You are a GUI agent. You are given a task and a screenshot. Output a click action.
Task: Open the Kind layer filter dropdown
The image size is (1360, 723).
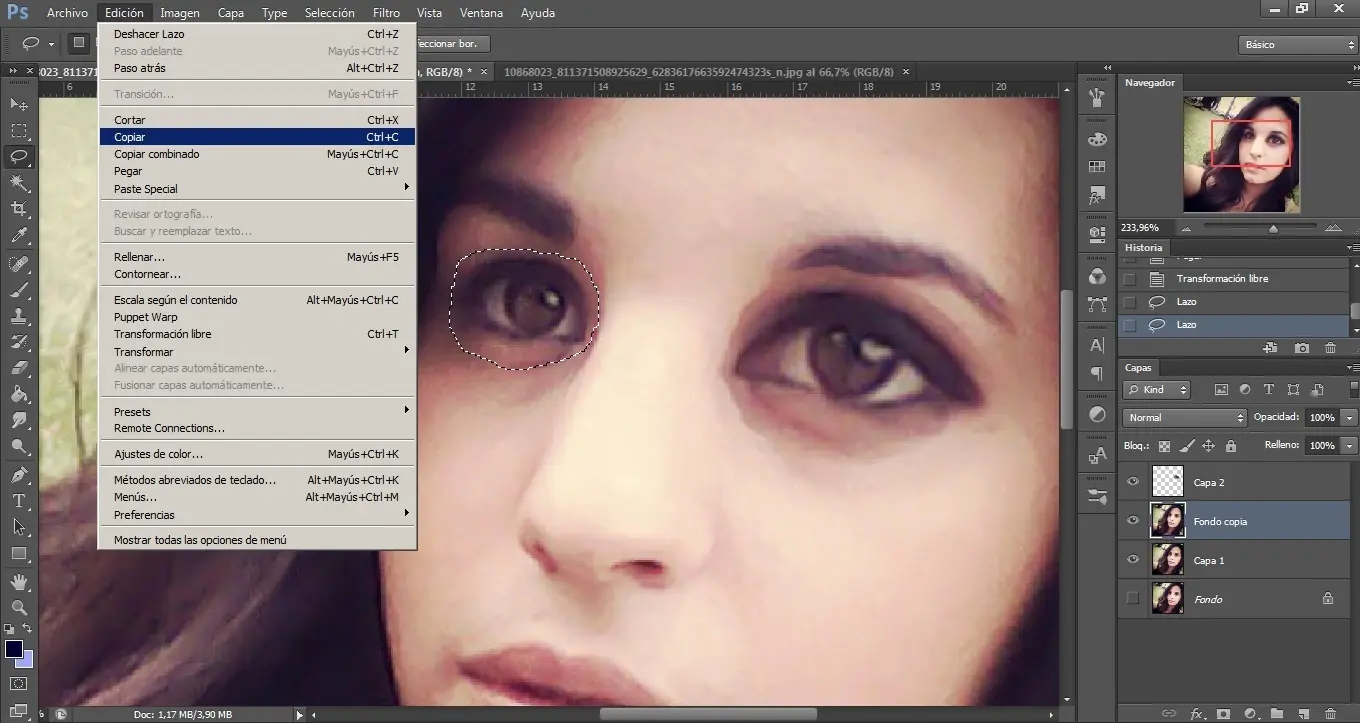point(1157,390)
